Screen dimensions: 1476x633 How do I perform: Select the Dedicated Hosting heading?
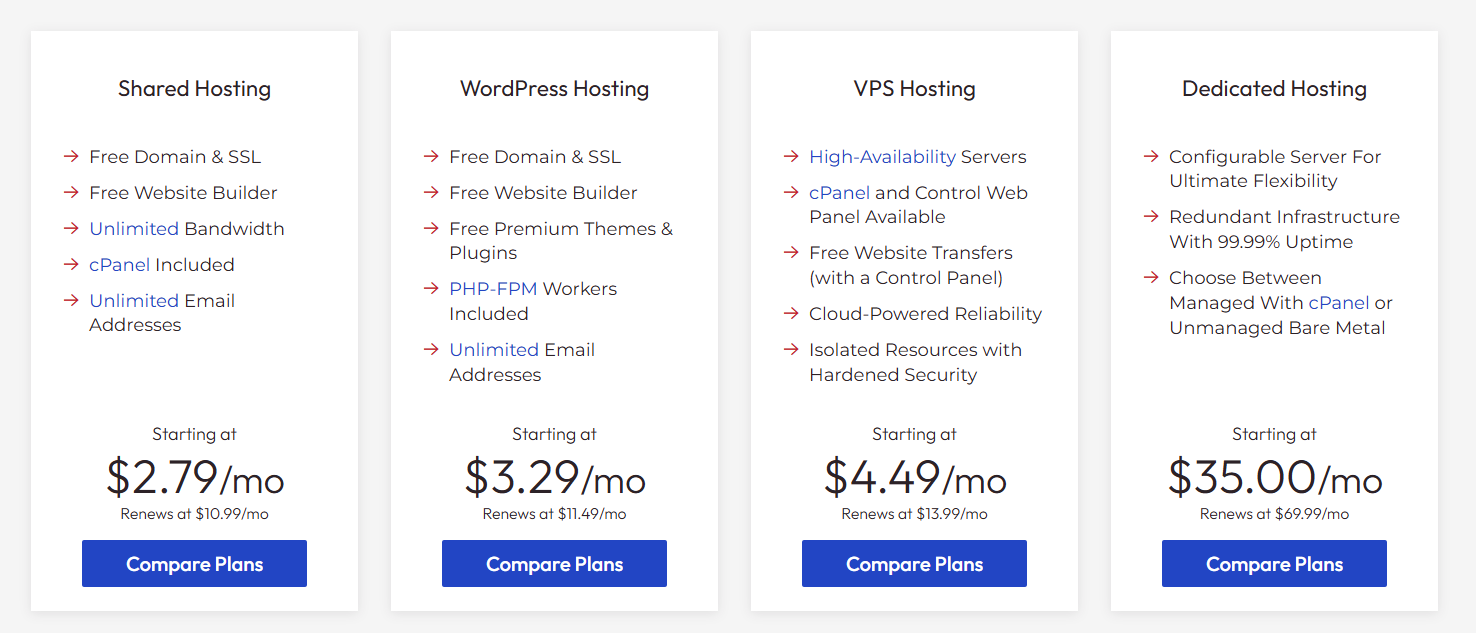tap(1274, 89)
